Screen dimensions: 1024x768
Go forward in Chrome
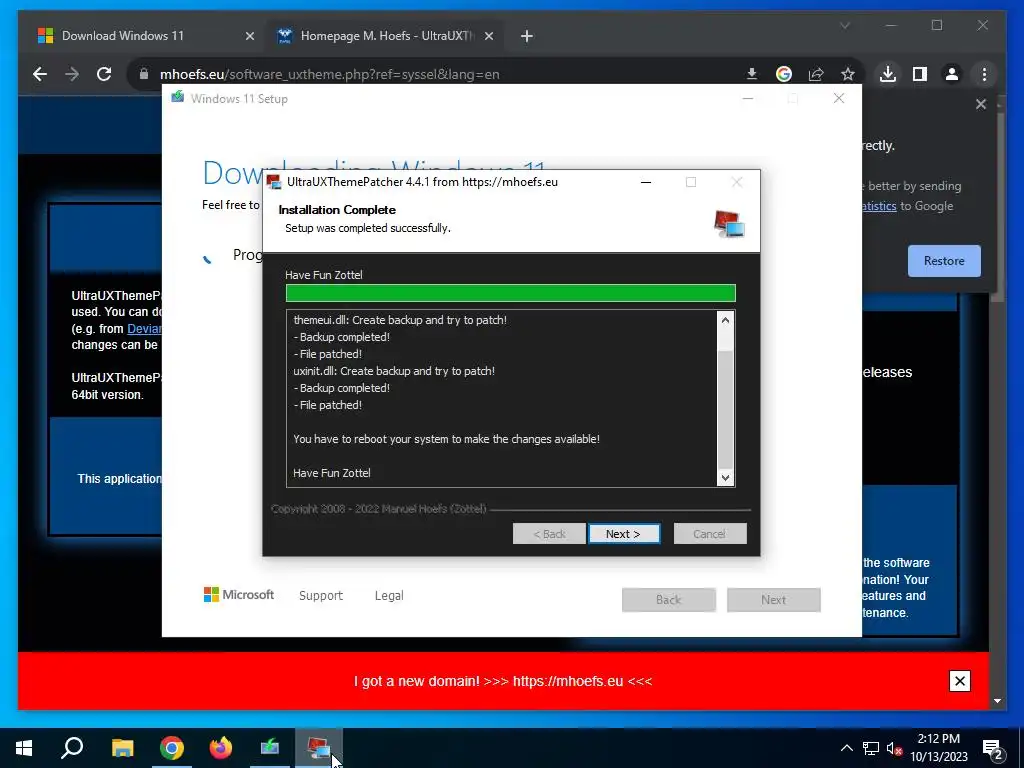pyautogui.click(x=72, y=74)
